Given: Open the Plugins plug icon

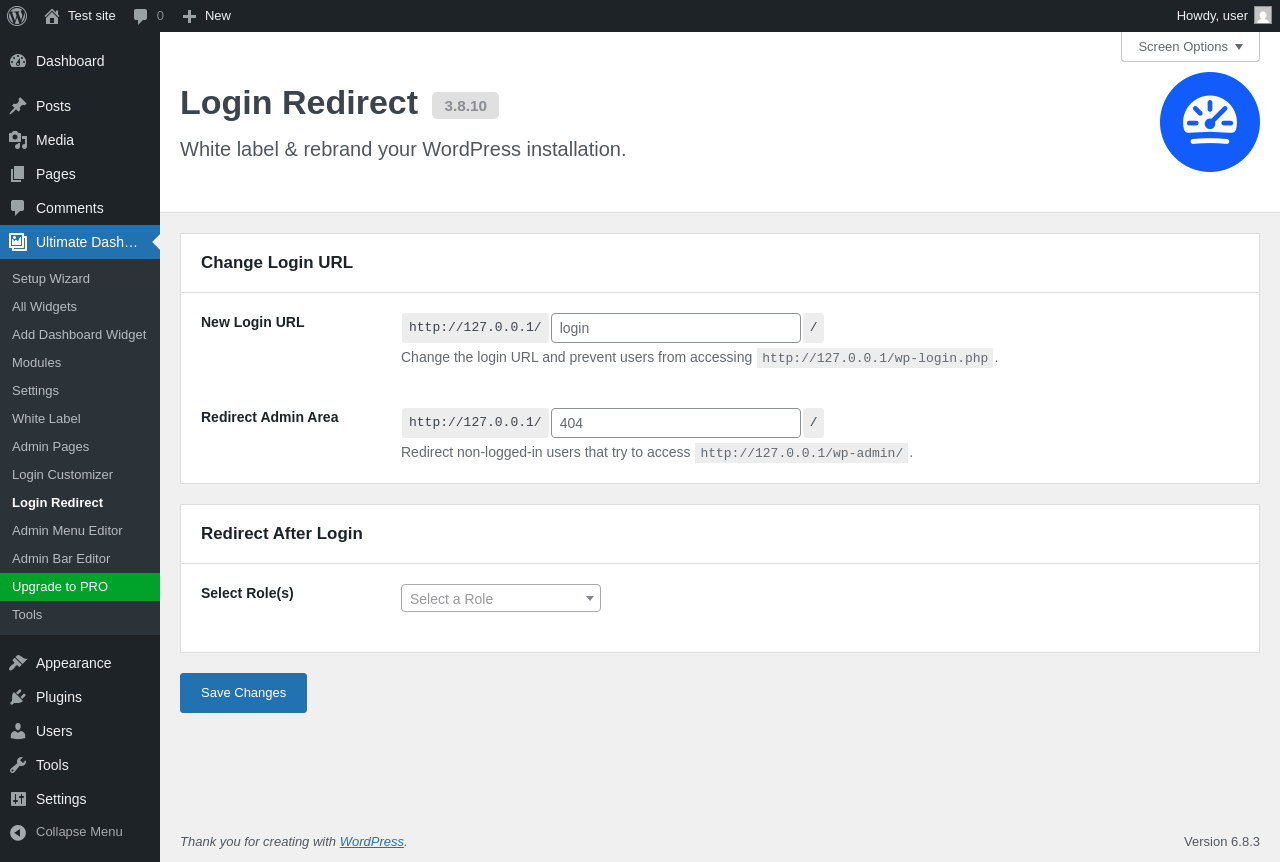Looking at the screenshot, I should (x=18, y=697).
